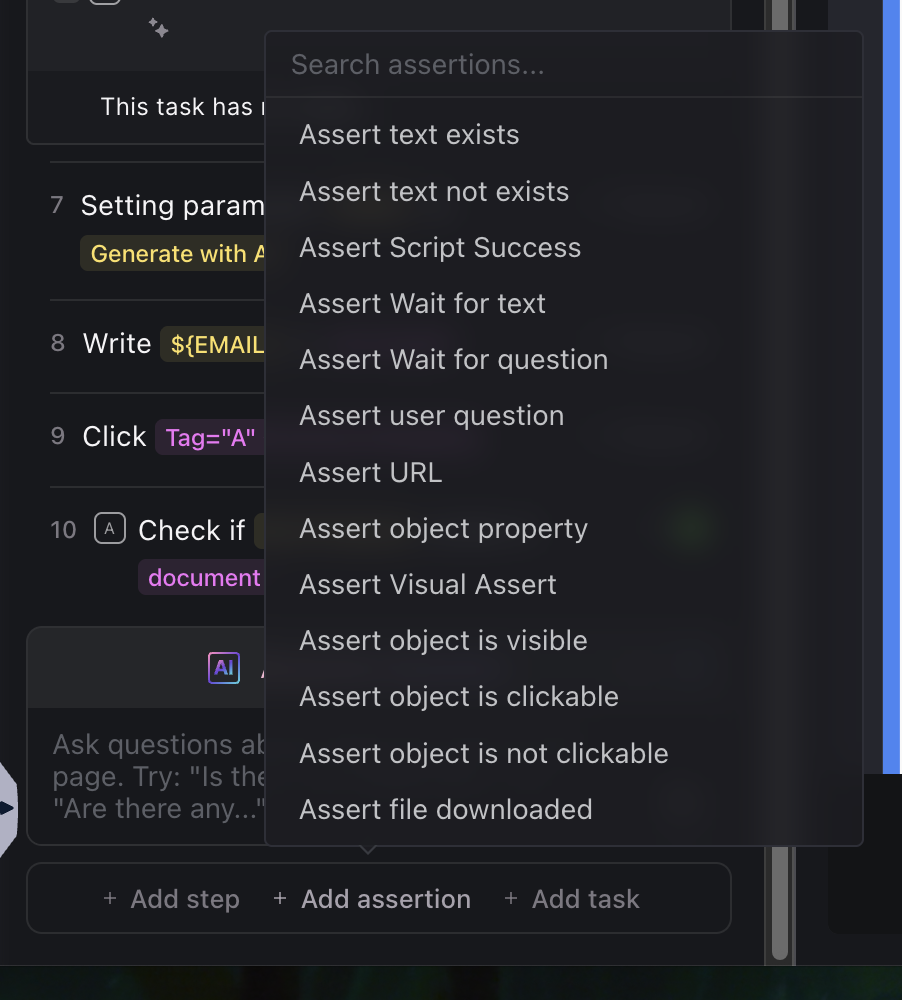
Task: Select 'Assert Visual Assert' option
Action: (427, 584)
